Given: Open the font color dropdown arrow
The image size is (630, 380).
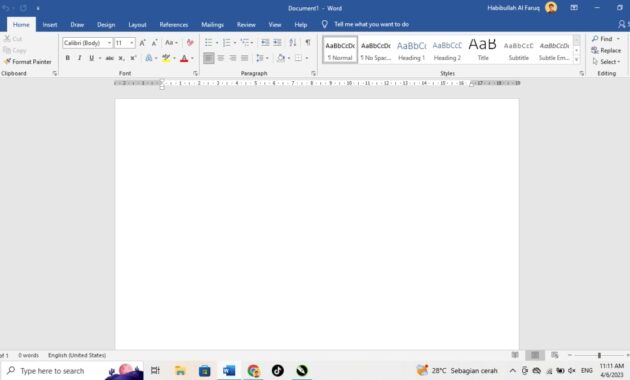Looking at the screenshot, I should pyautogui.click(x=192, y=59).
